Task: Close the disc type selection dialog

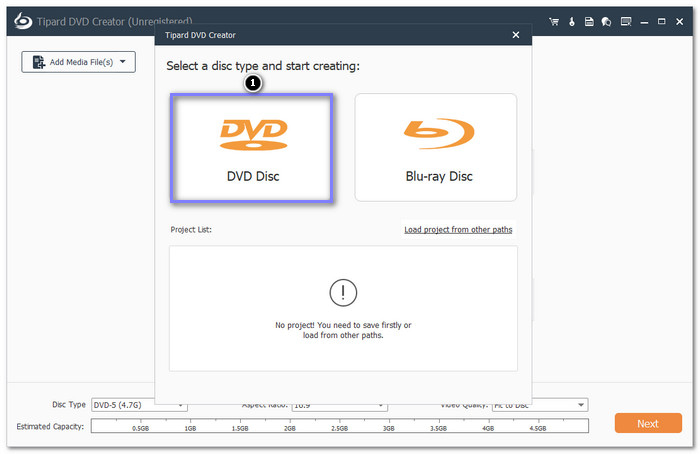Action: [516, 35]
